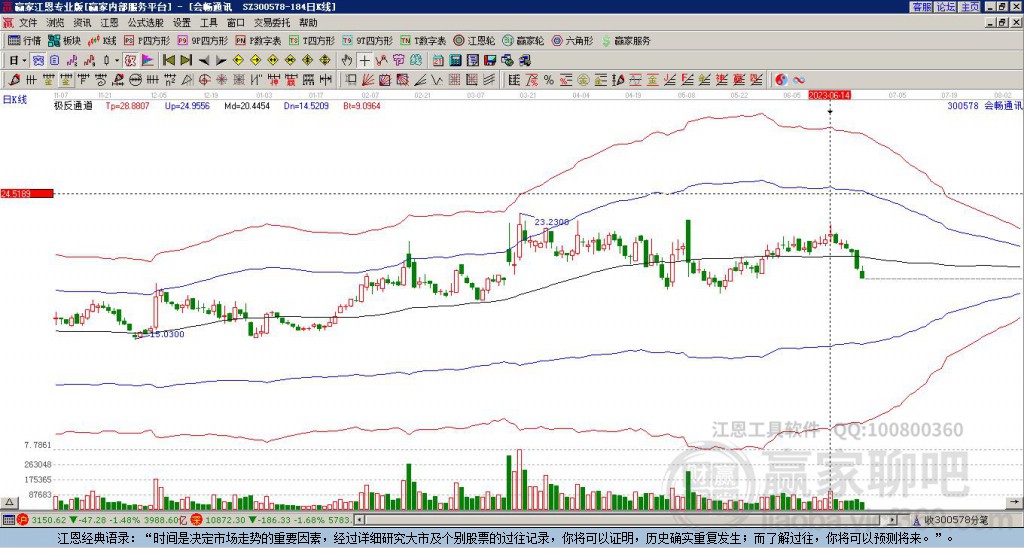The width and height of the screenshot is (1024, 548).
Task: Click the 15.0300 low price label
Action: click(167, 334)
